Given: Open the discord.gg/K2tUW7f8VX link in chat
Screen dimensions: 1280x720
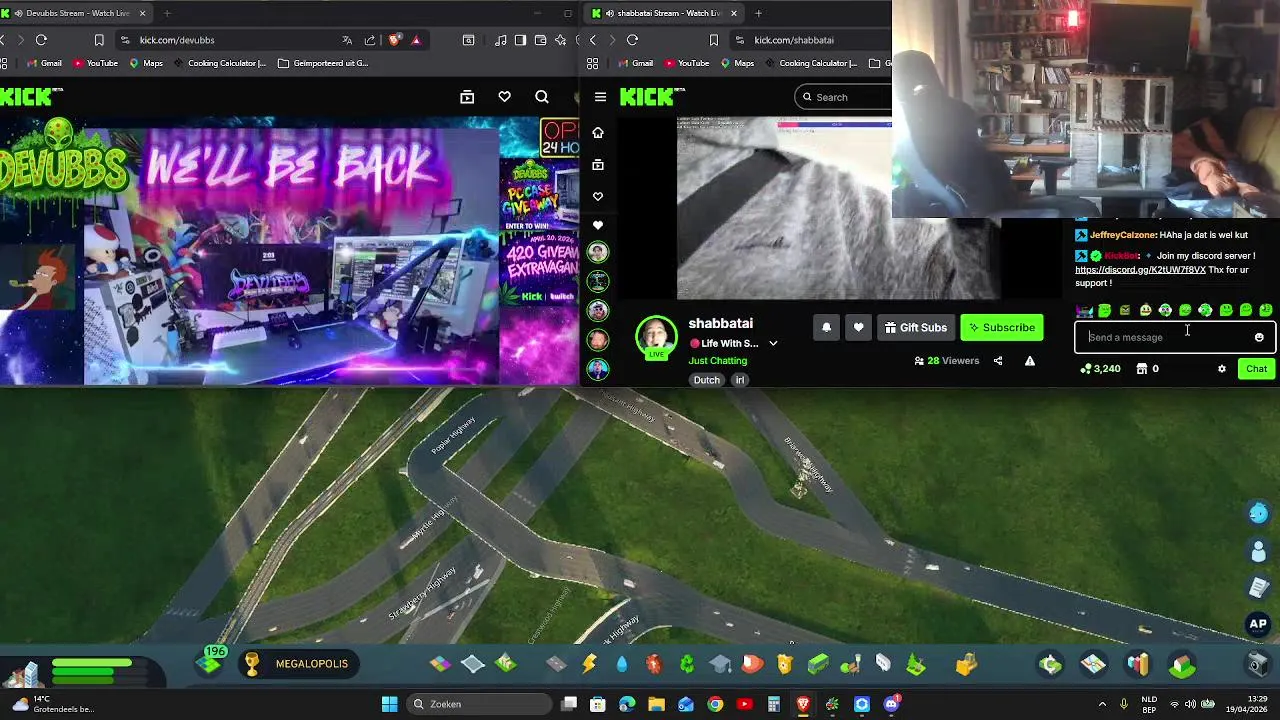Looking at the screenshot, I should (1140, 270).
